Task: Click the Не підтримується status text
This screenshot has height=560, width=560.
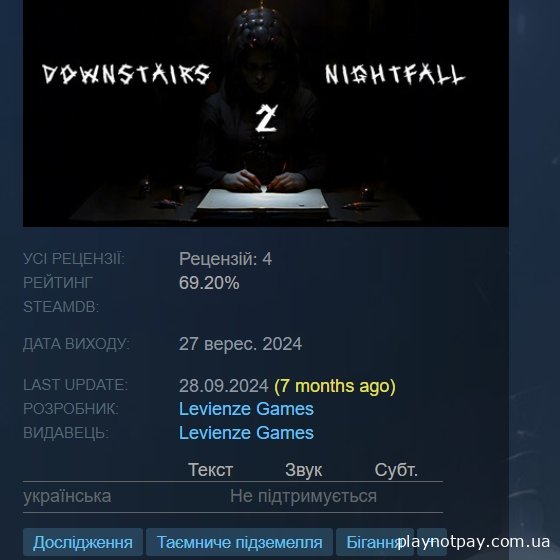Action: (x=303, y=496)
